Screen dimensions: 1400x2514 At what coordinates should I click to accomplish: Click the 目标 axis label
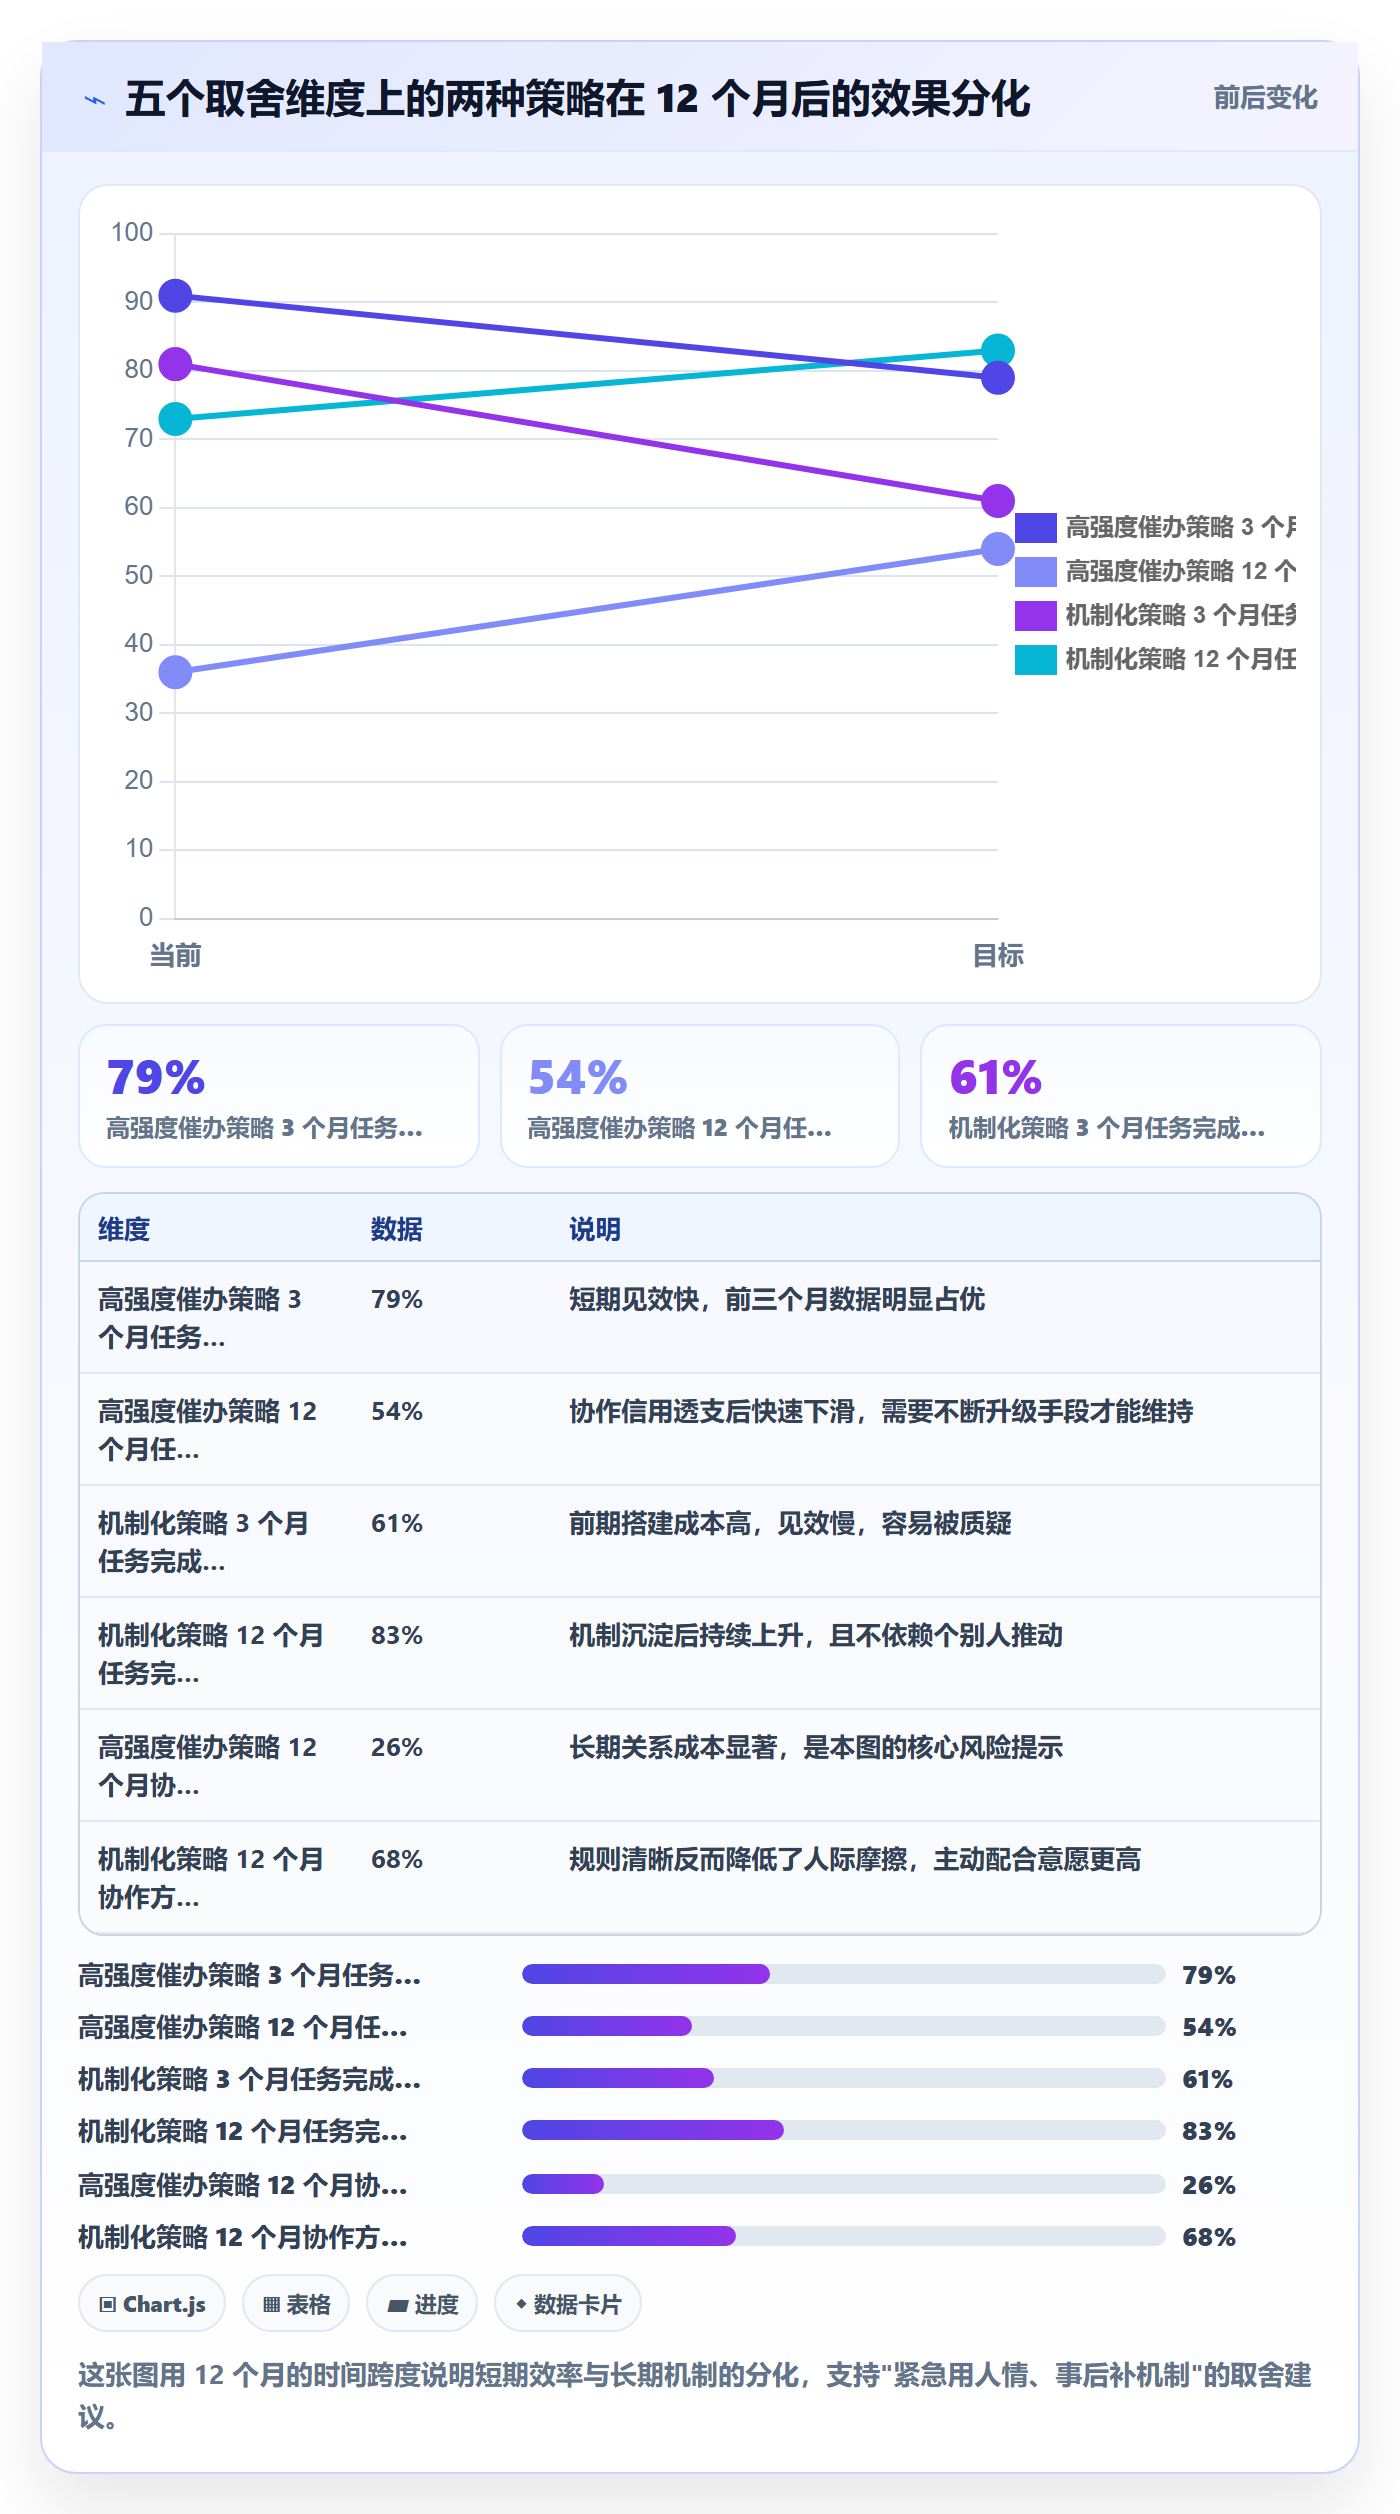tap(997, 956)
